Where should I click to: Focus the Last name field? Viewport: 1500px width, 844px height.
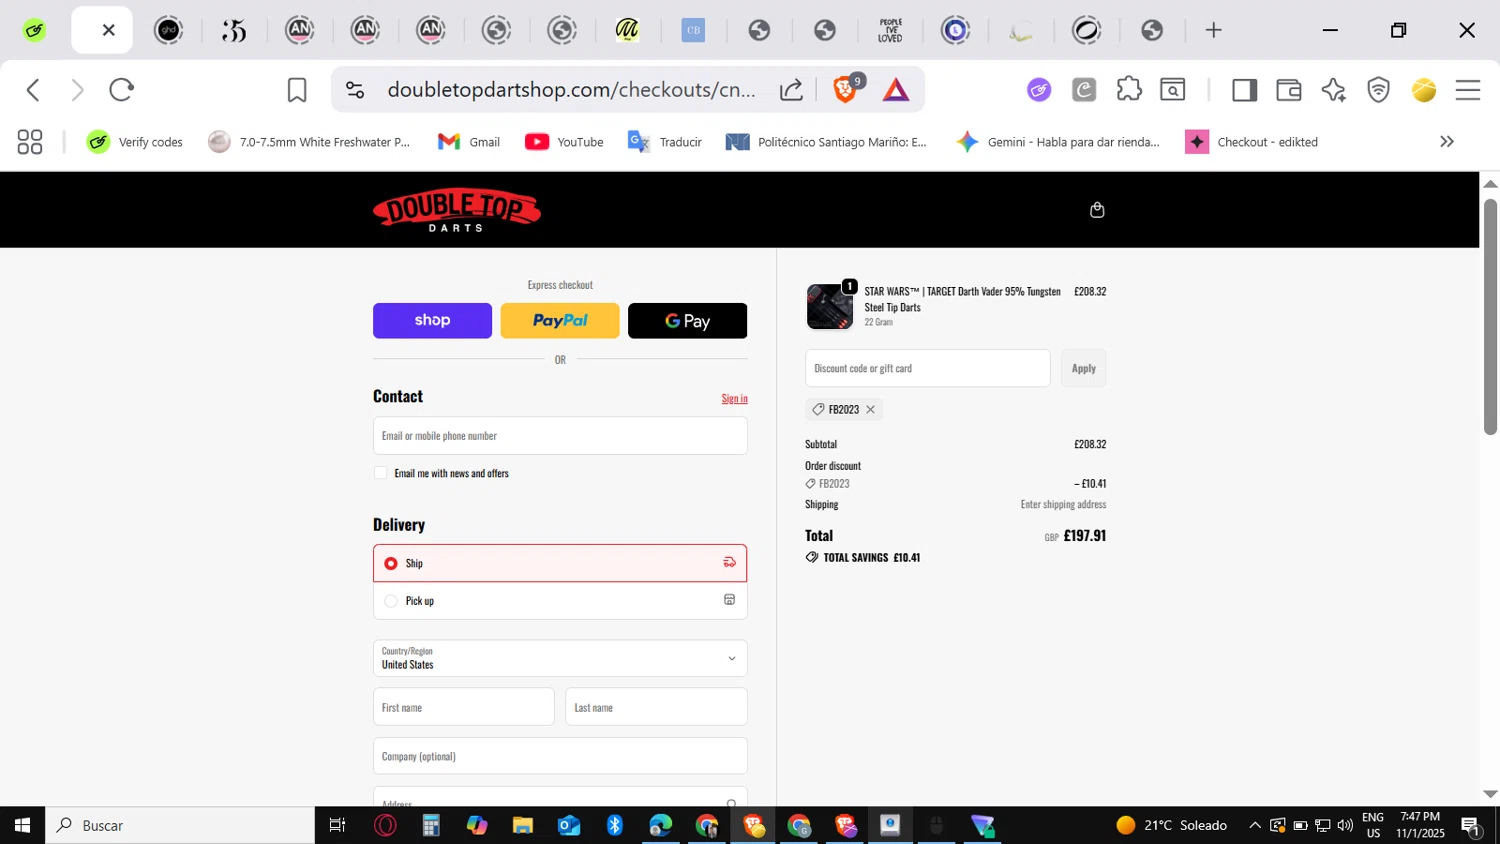pos(656,707)
